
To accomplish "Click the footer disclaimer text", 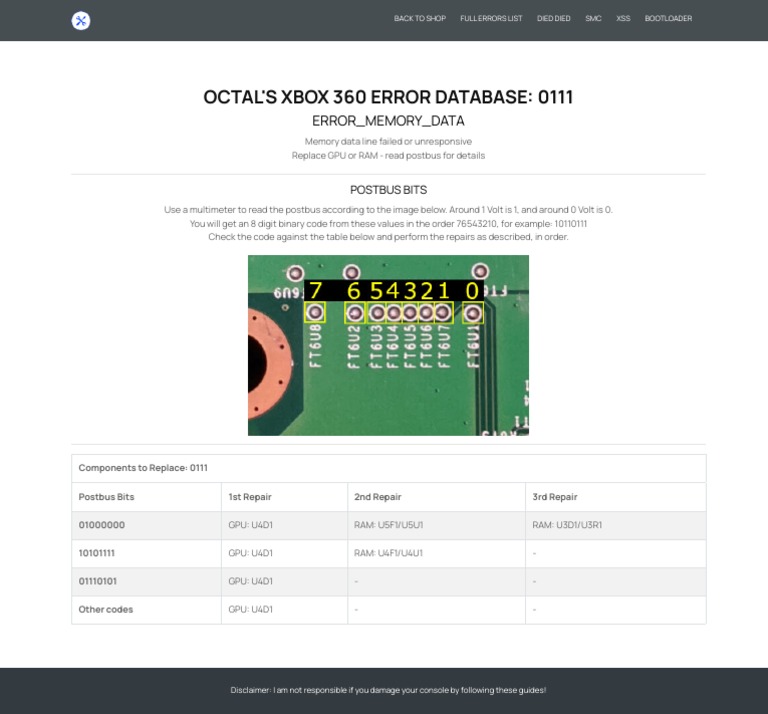I will (388, 690).
